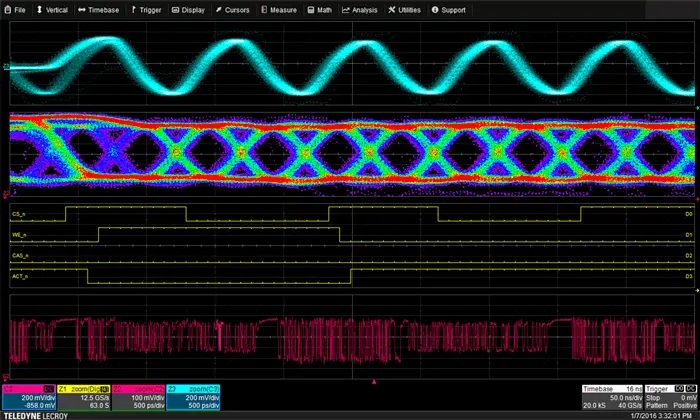Click the D1 digital line label
The image size is (700, 420).
click(688, 235)
